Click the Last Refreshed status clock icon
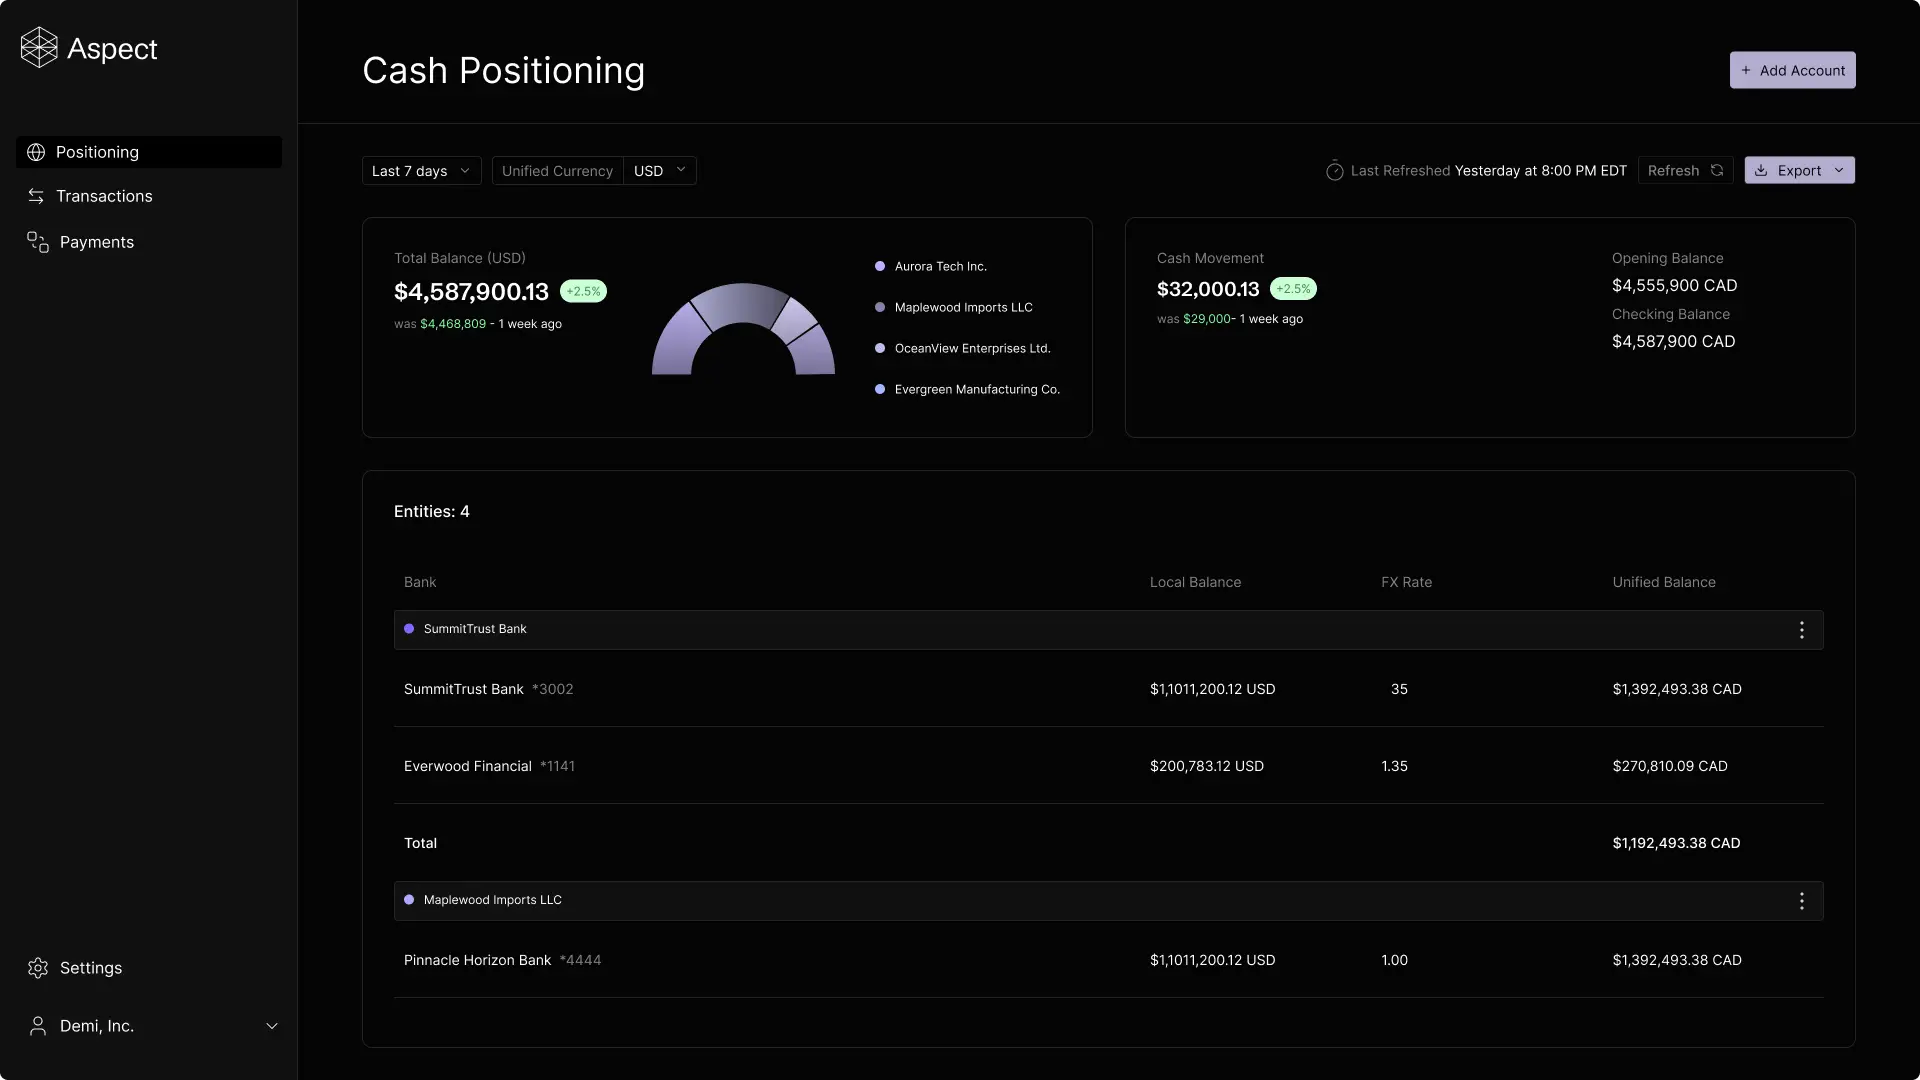The height and width of the screenshot is (1080, 1920). [x=1335, y=170]
